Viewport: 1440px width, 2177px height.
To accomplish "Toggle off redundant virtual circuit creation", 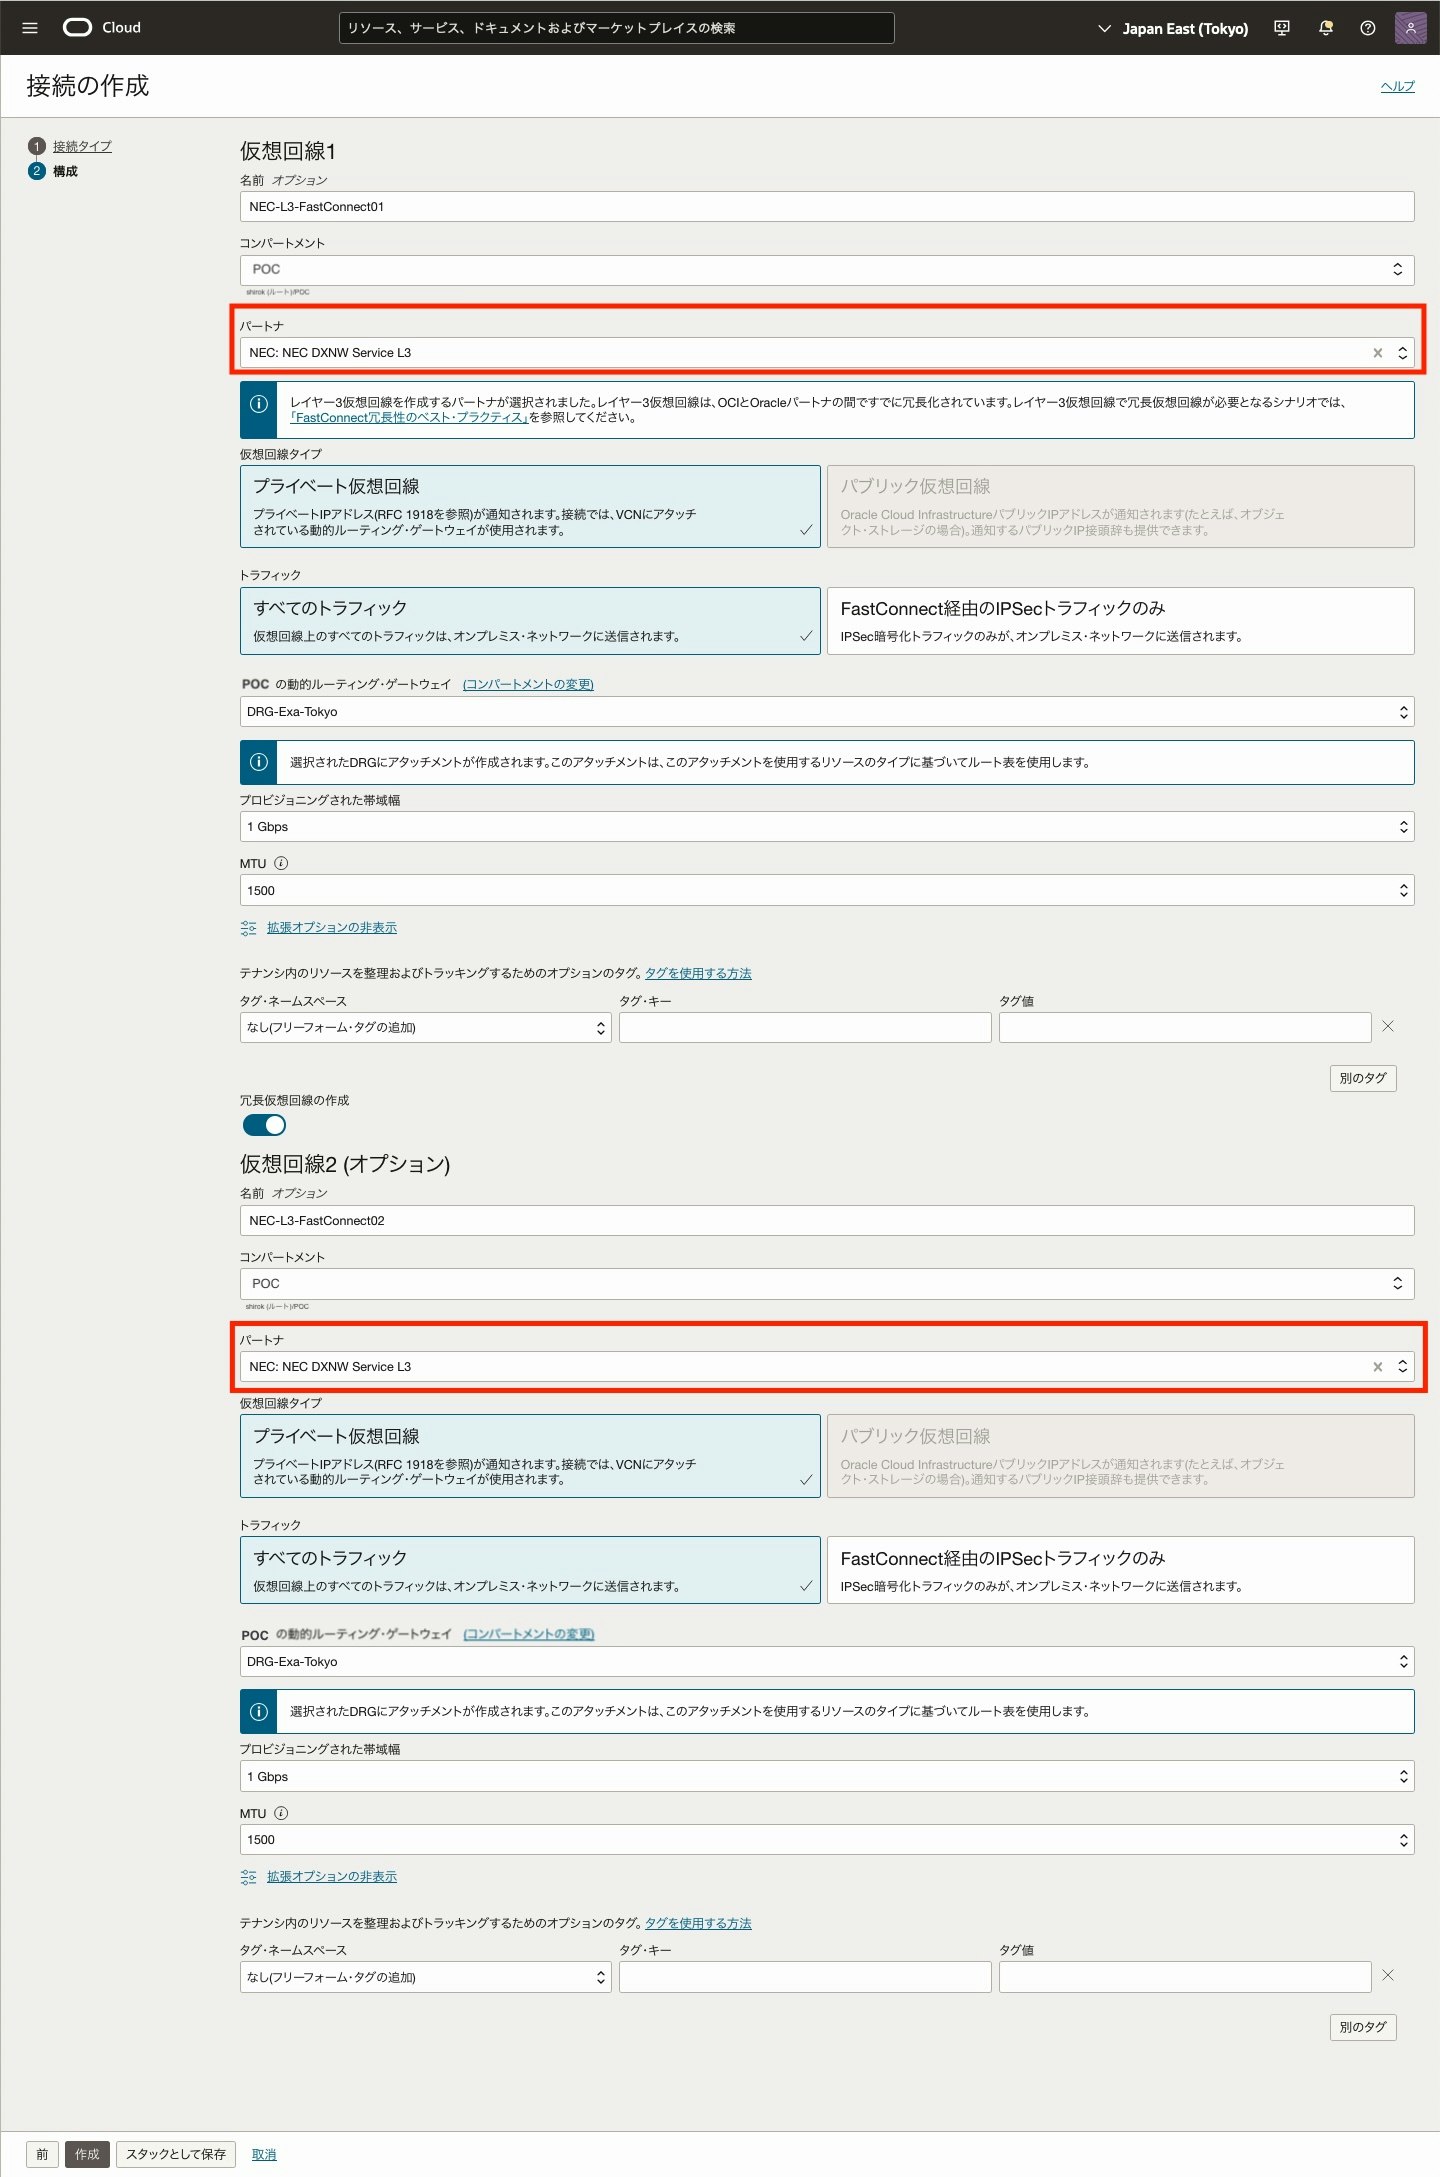I will (264, 1125).
